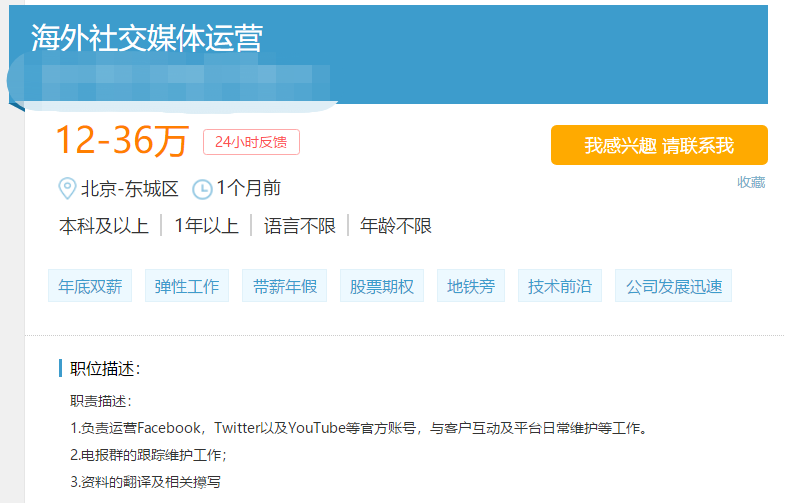This screenshot has height=503, width=785.
Task: Open the 海外社交媒体运营 job title
Action: (146, 38)
